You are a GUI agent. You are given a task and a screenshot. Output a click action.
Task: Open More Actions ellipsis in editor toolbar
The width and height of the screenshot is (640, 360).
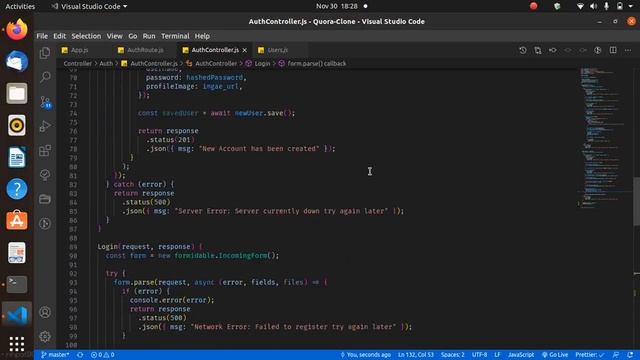click(628, 50)
